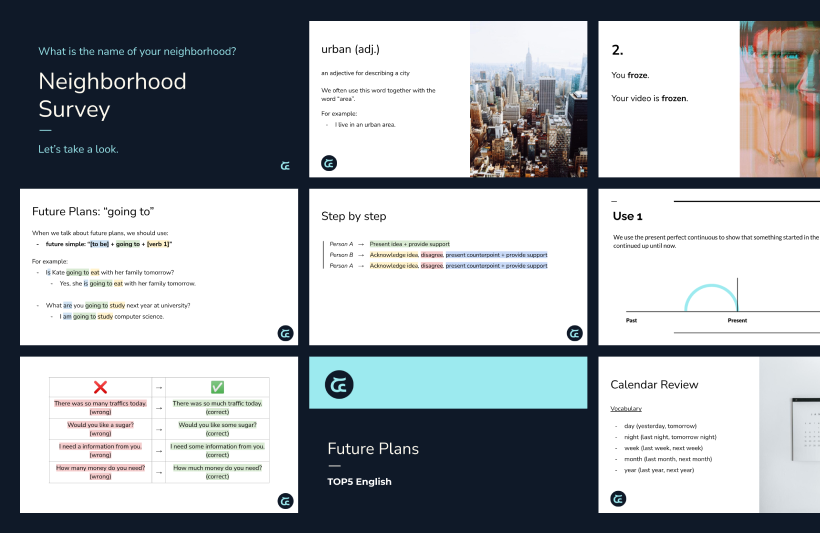This screenshot has width=820, height=533.
Task: Click the "Present" label on the timeline
Action: 737,322
